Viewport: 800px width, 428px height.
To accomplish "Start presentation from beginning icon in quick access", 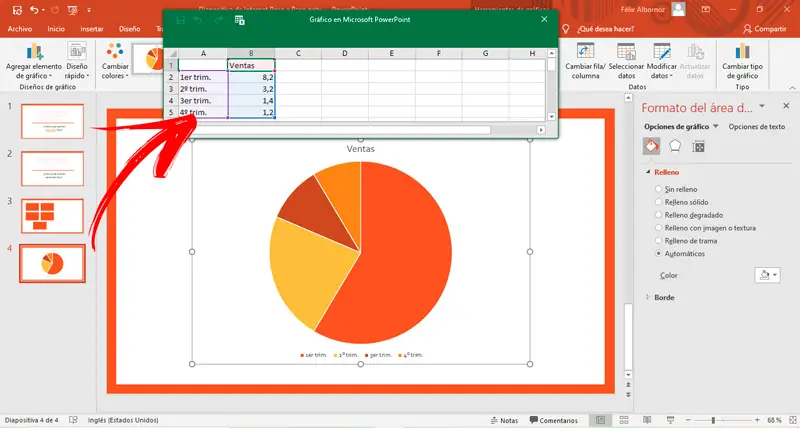I will click(72, 10).
